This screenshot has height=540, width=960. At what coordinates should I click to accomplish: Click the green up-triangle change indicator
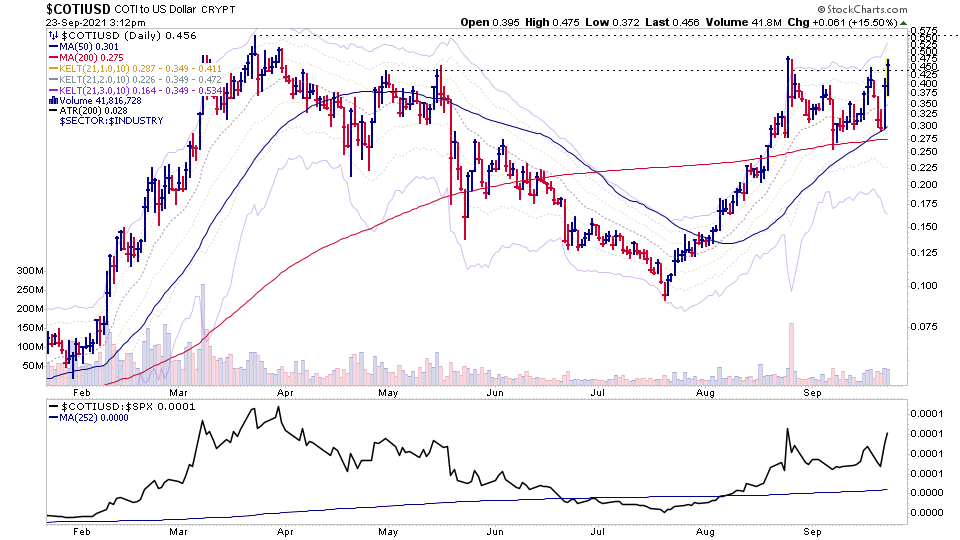903,23
